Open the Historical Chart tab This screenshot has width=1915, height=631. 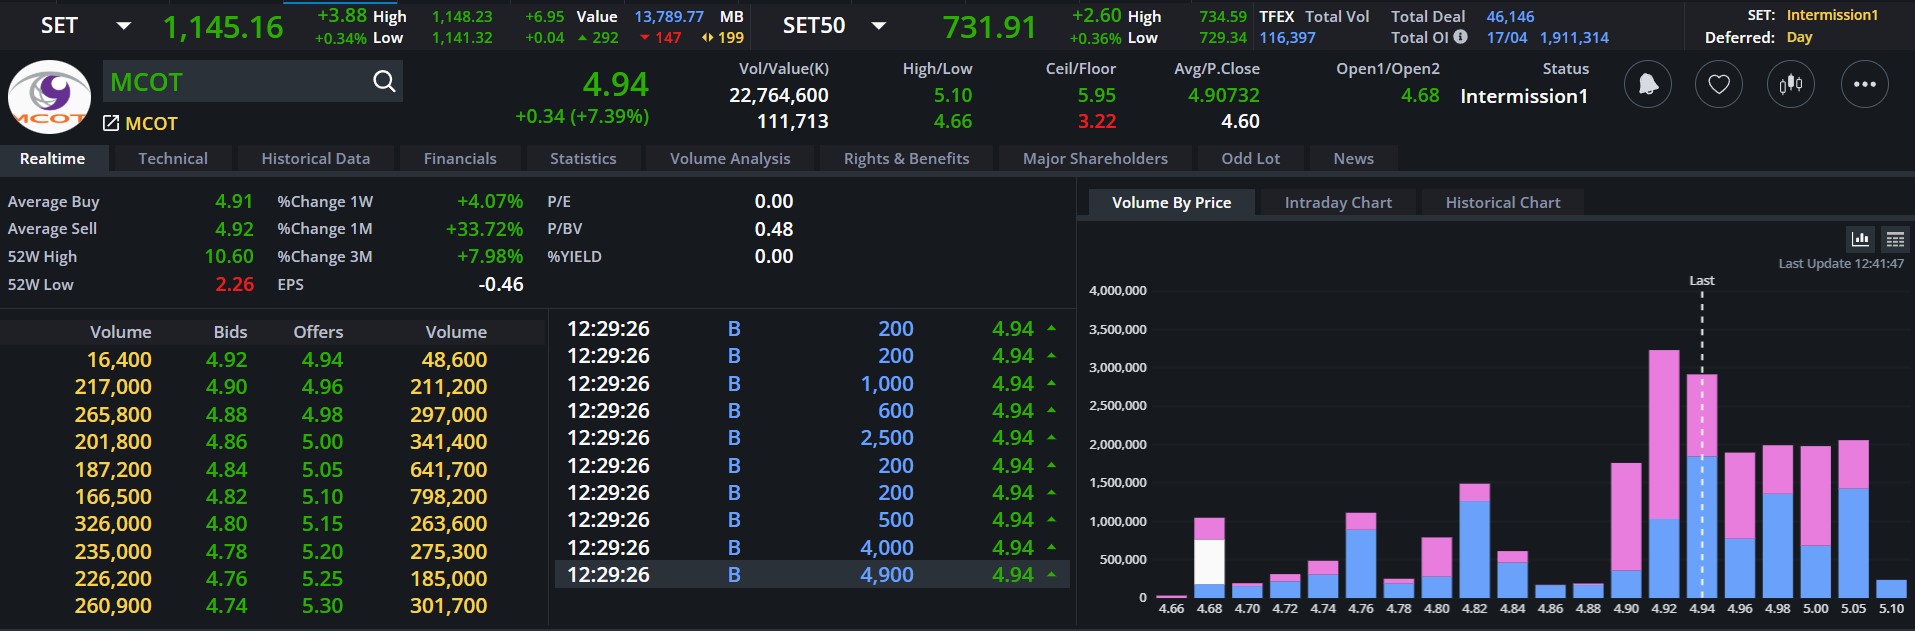pos(1503,202)
